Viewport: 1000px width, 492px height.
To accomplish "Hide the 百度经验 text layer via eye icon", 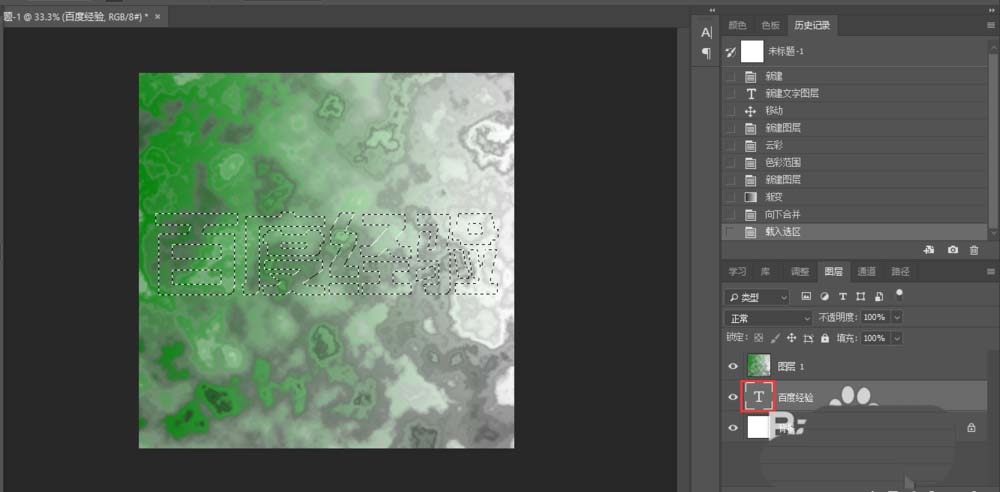I will click(733, 397).
